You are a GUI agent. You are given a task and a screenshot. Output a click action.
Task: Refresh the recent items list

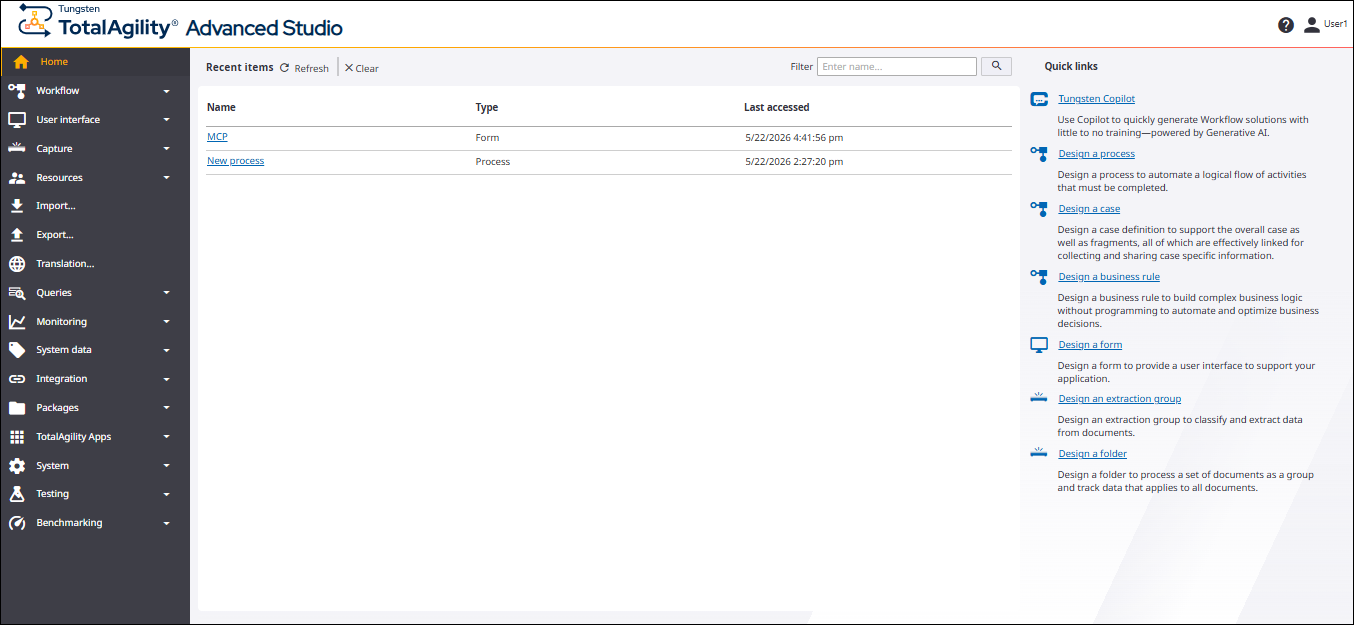(x=304, y=68)
